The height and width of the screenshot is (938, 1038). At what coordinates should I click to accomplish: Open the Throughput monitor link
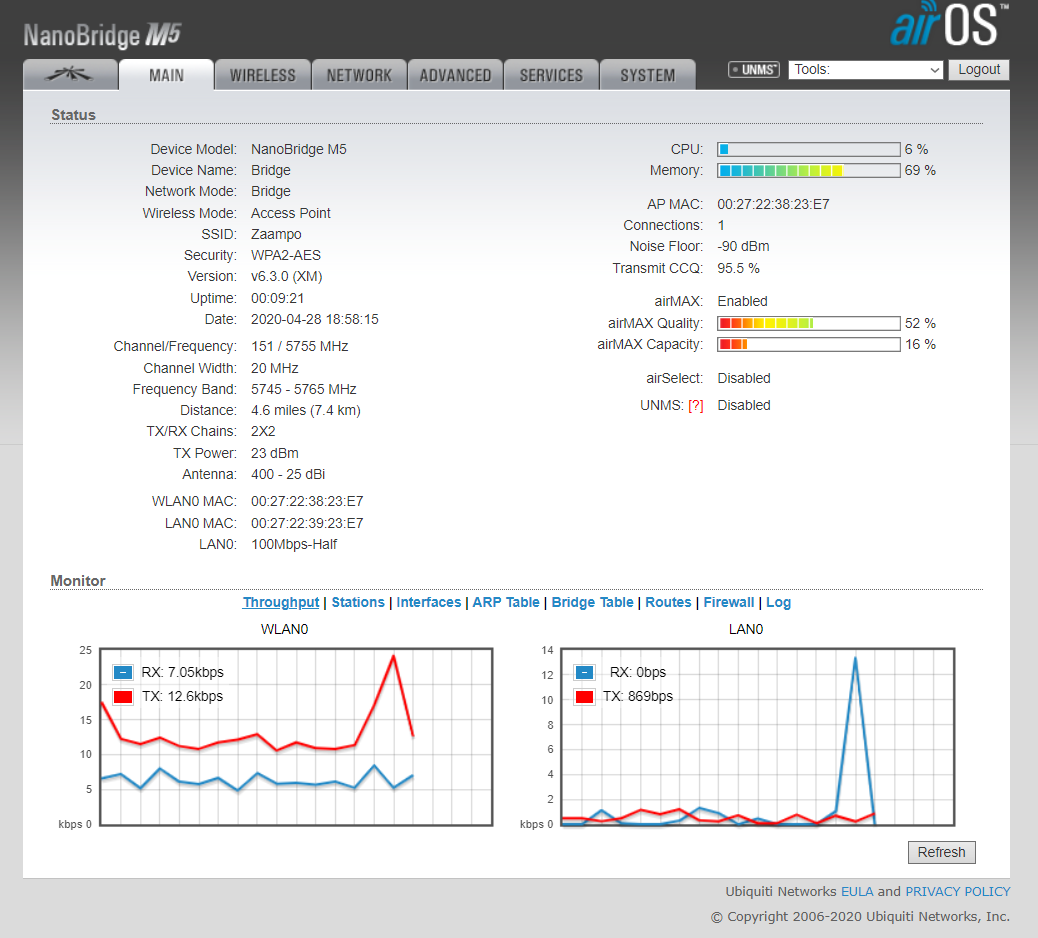[x=281, y=602]
